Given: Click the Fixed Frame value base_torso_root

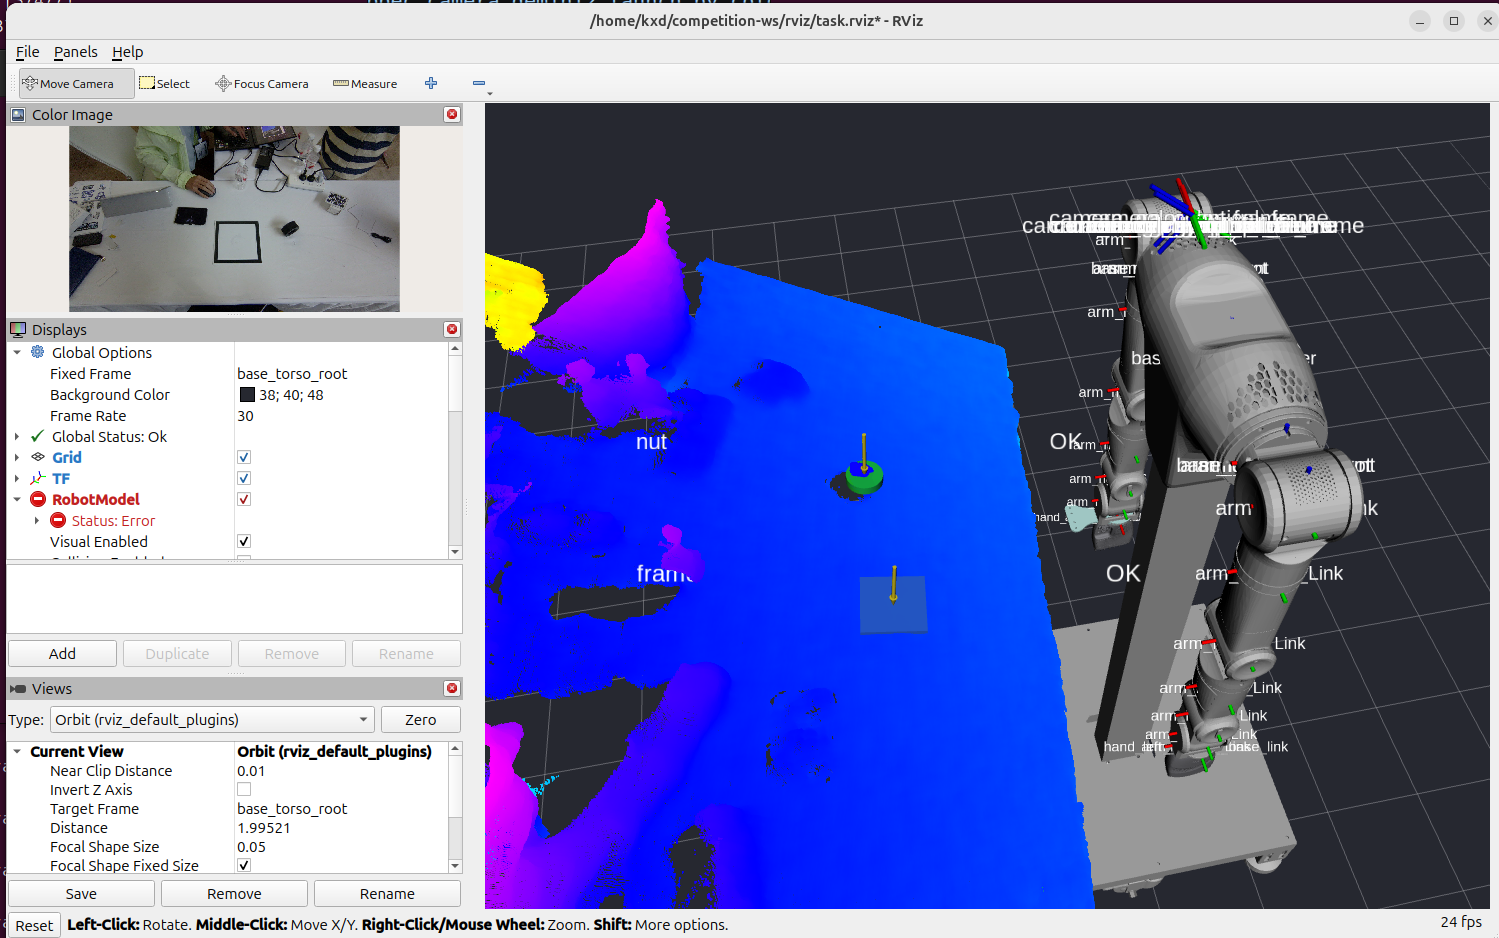Looking at the screenshot, I should [x=292, y=374].
